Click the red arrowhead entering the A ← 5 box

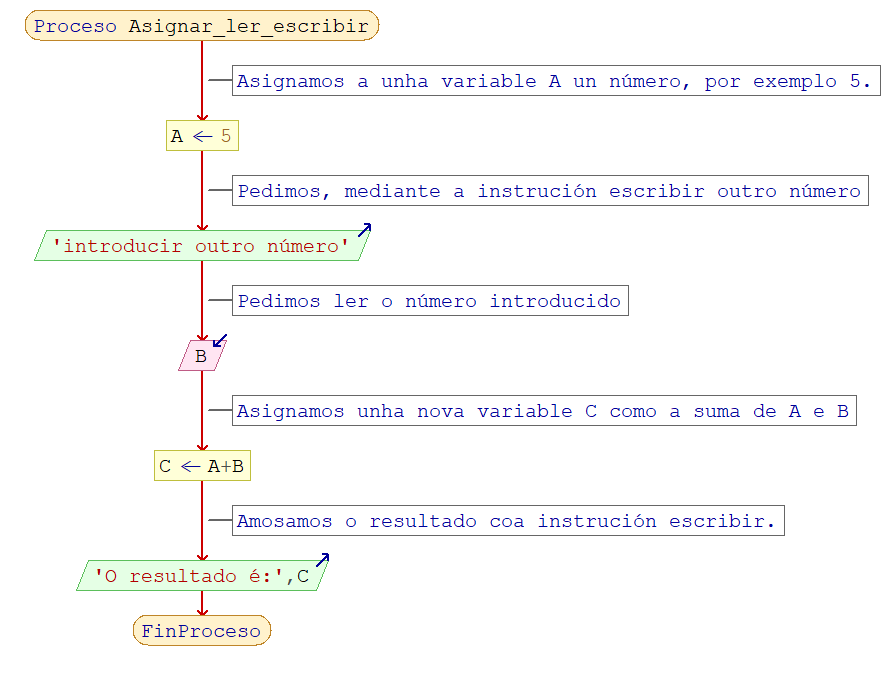tap(202, 116)
